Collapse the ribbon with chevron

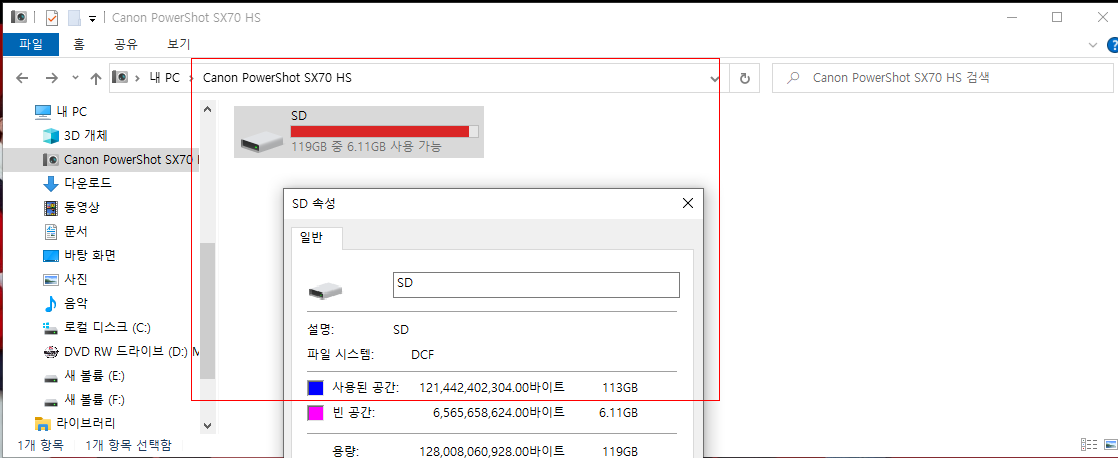(1093, 44)
